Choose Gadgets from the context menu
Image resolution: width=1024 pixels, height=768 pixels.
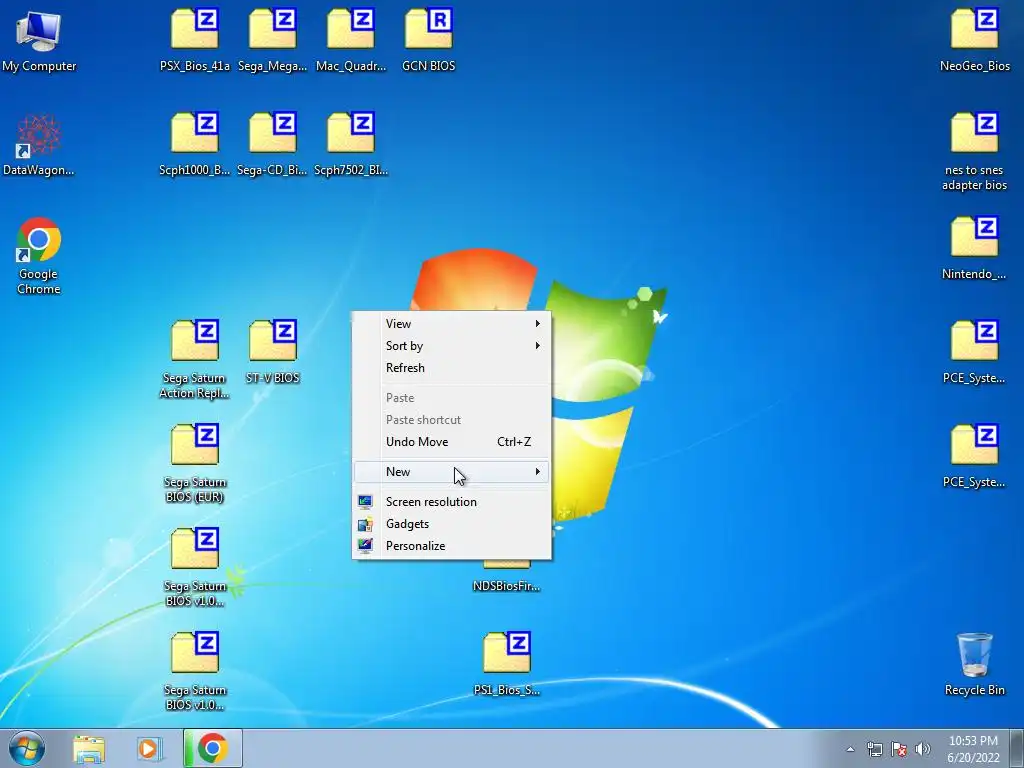pos(451,524)
